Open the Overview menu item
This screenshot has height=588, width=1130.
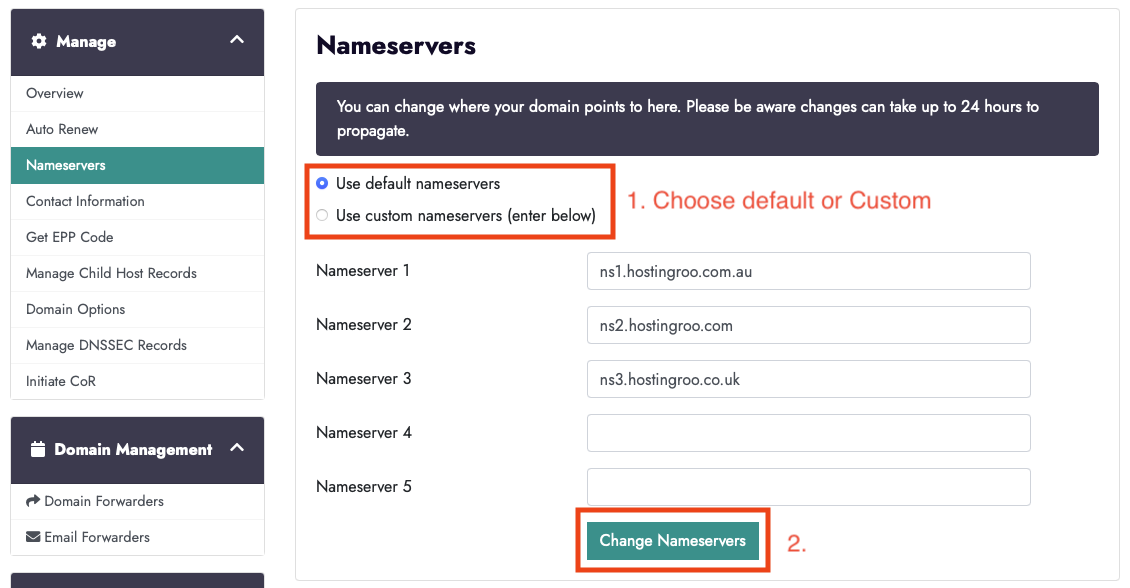[x=55, y=93]
